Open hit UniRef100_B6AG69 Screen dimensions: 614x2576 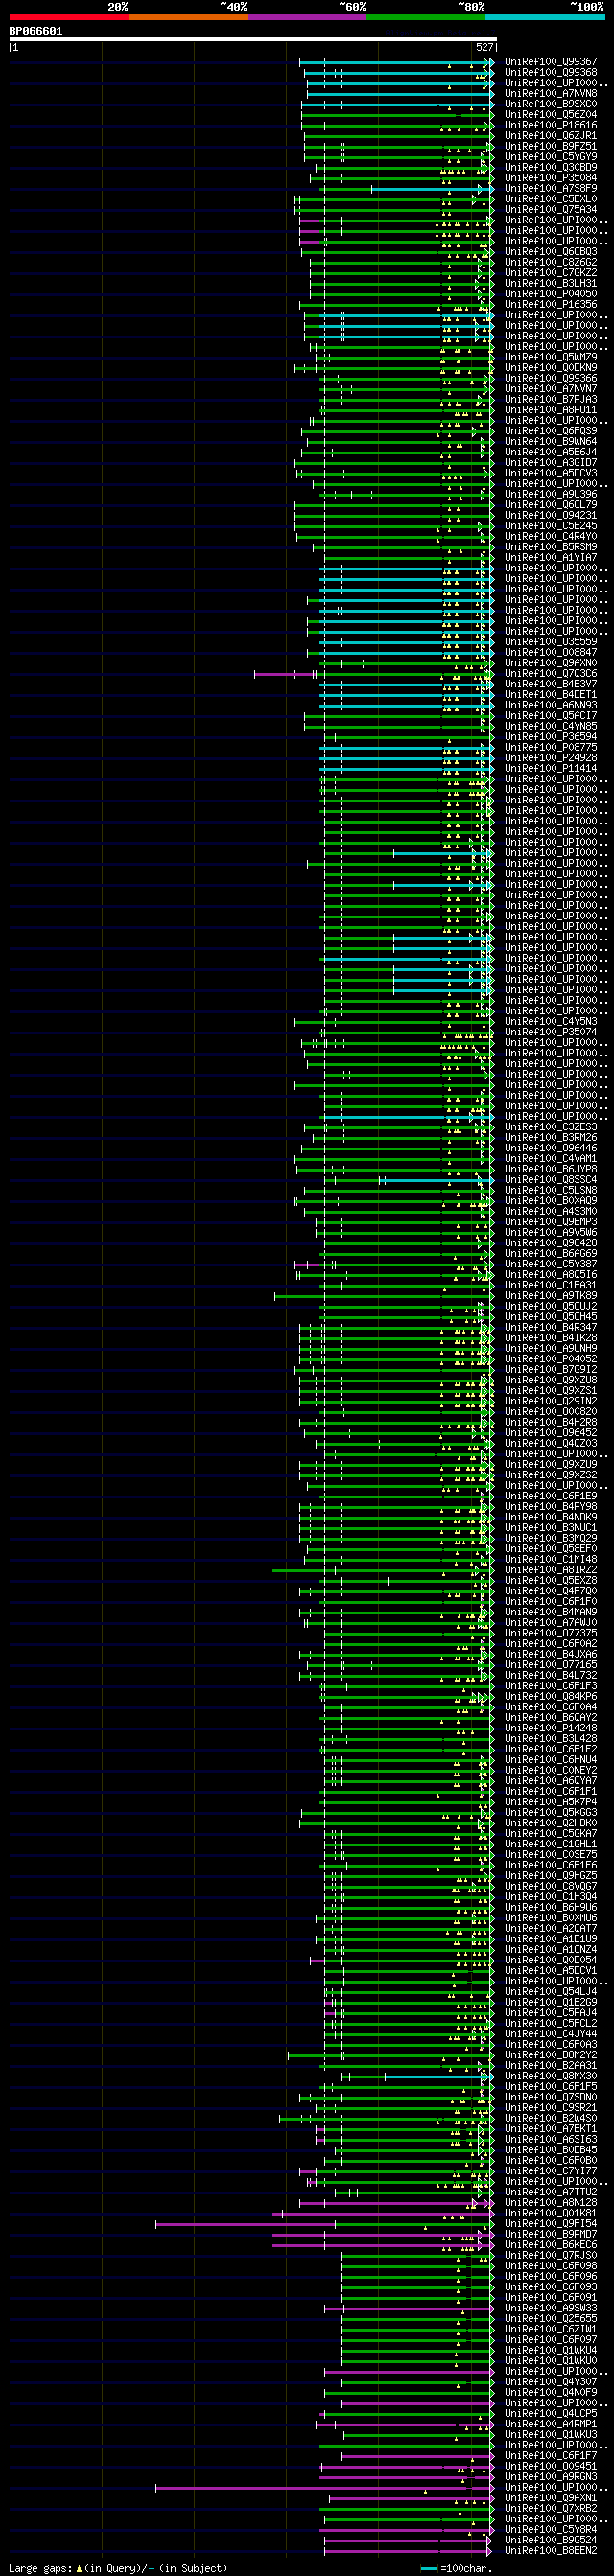(x=551, y=1253)
